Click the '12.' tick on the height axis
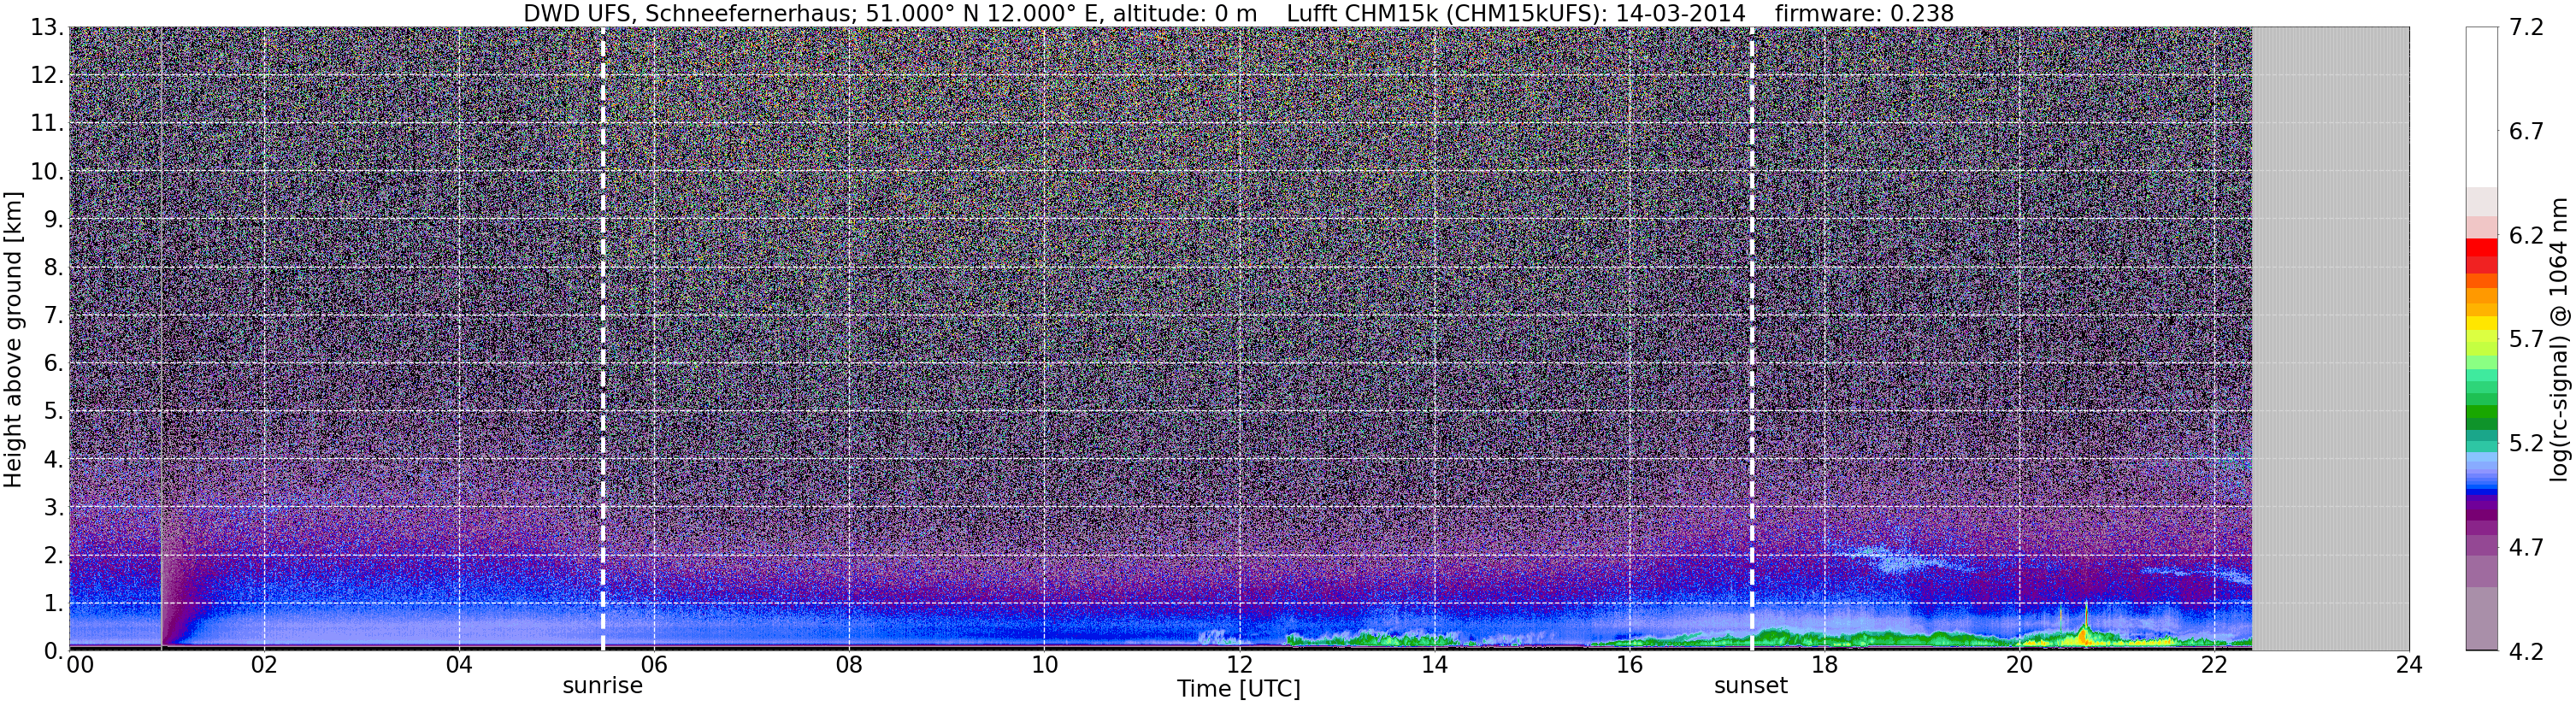This screenshot has height=706, width=2576. (46, 76)
